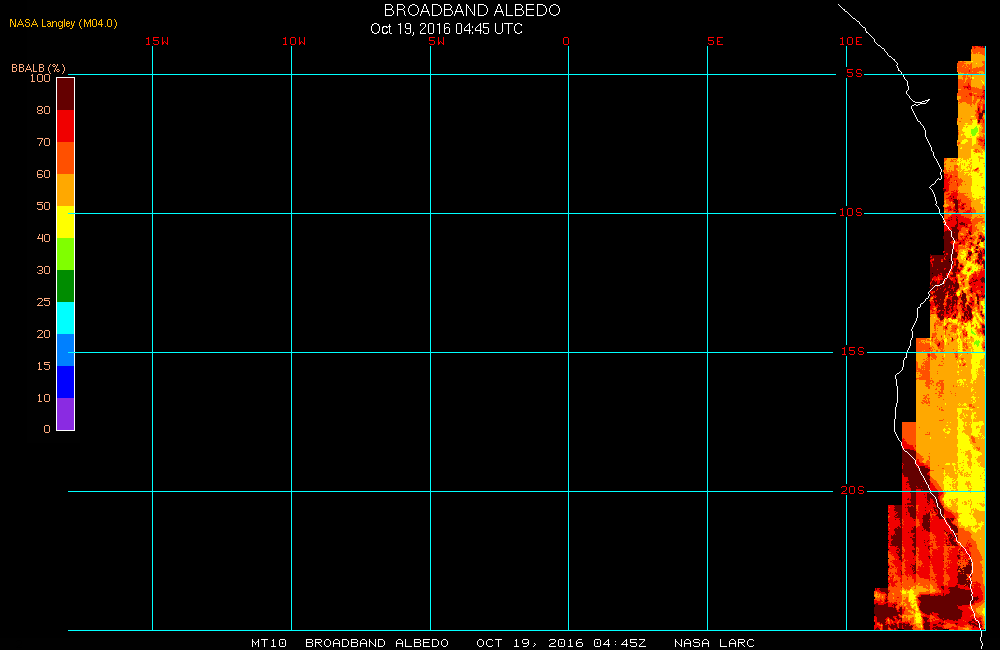
Task: Click the 10E longitude label
Action: [x=851, y=41]
